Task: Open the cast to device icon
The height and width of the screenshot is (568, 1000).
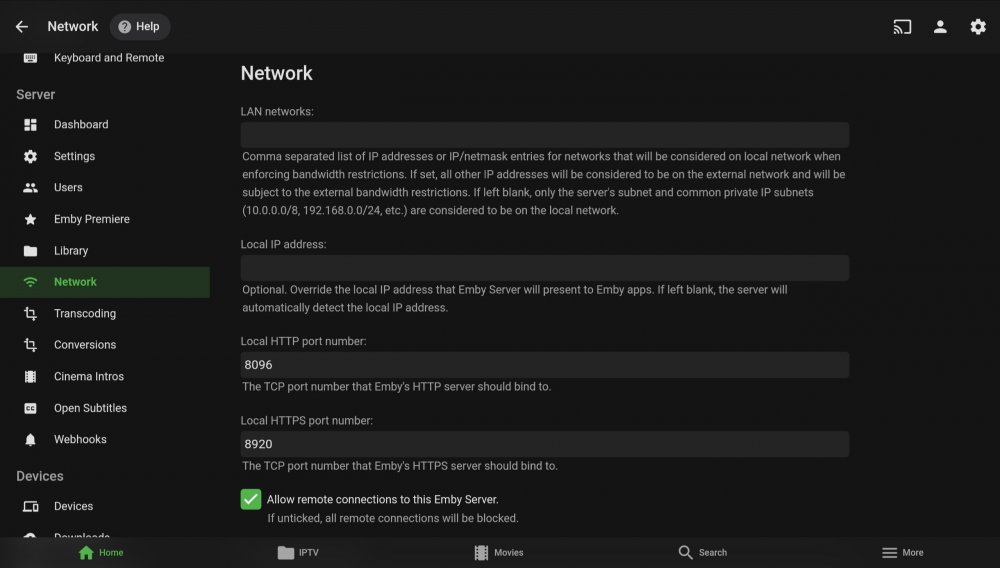Action: (x=902, y=27)
